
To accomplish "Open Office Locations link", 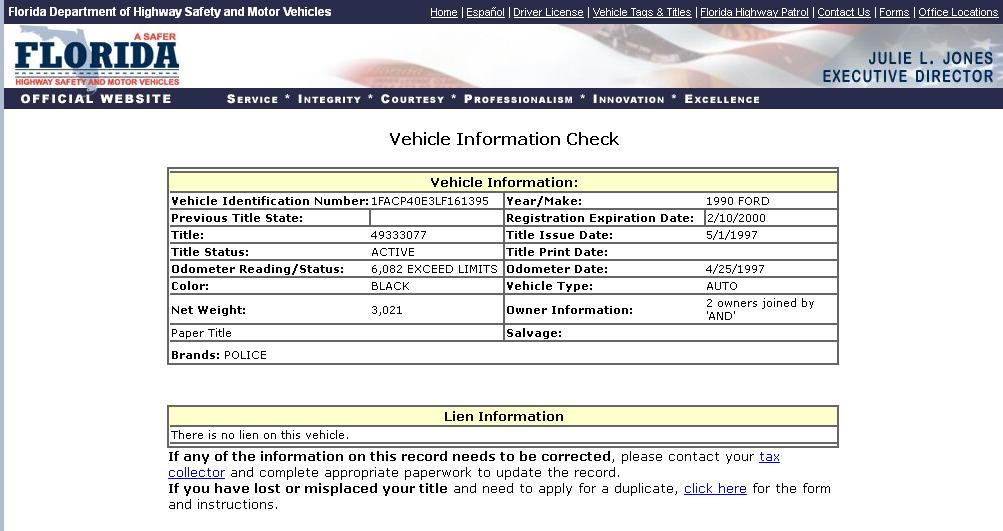I will (x=958, y=12).
